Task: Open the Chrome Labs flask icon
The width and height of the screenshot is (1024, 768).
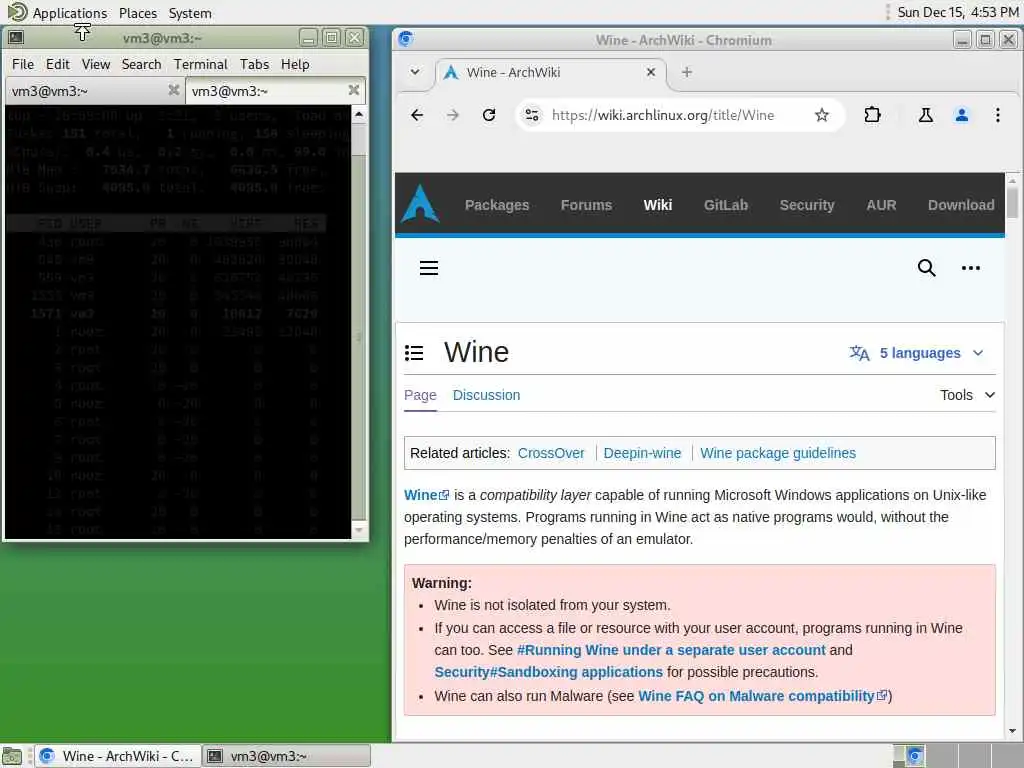Action: [925, 116]
